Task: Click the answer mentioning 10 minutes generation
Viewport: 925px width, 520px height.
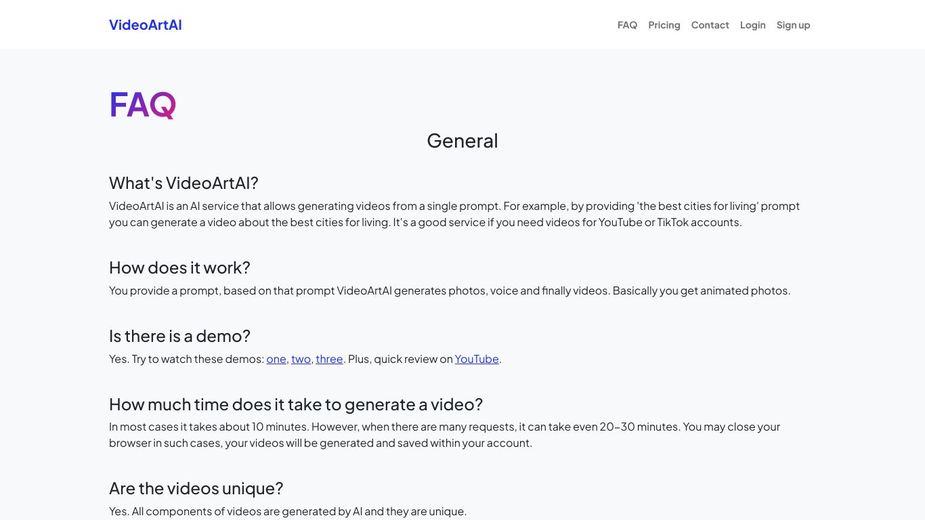Action: pos(444,435)
